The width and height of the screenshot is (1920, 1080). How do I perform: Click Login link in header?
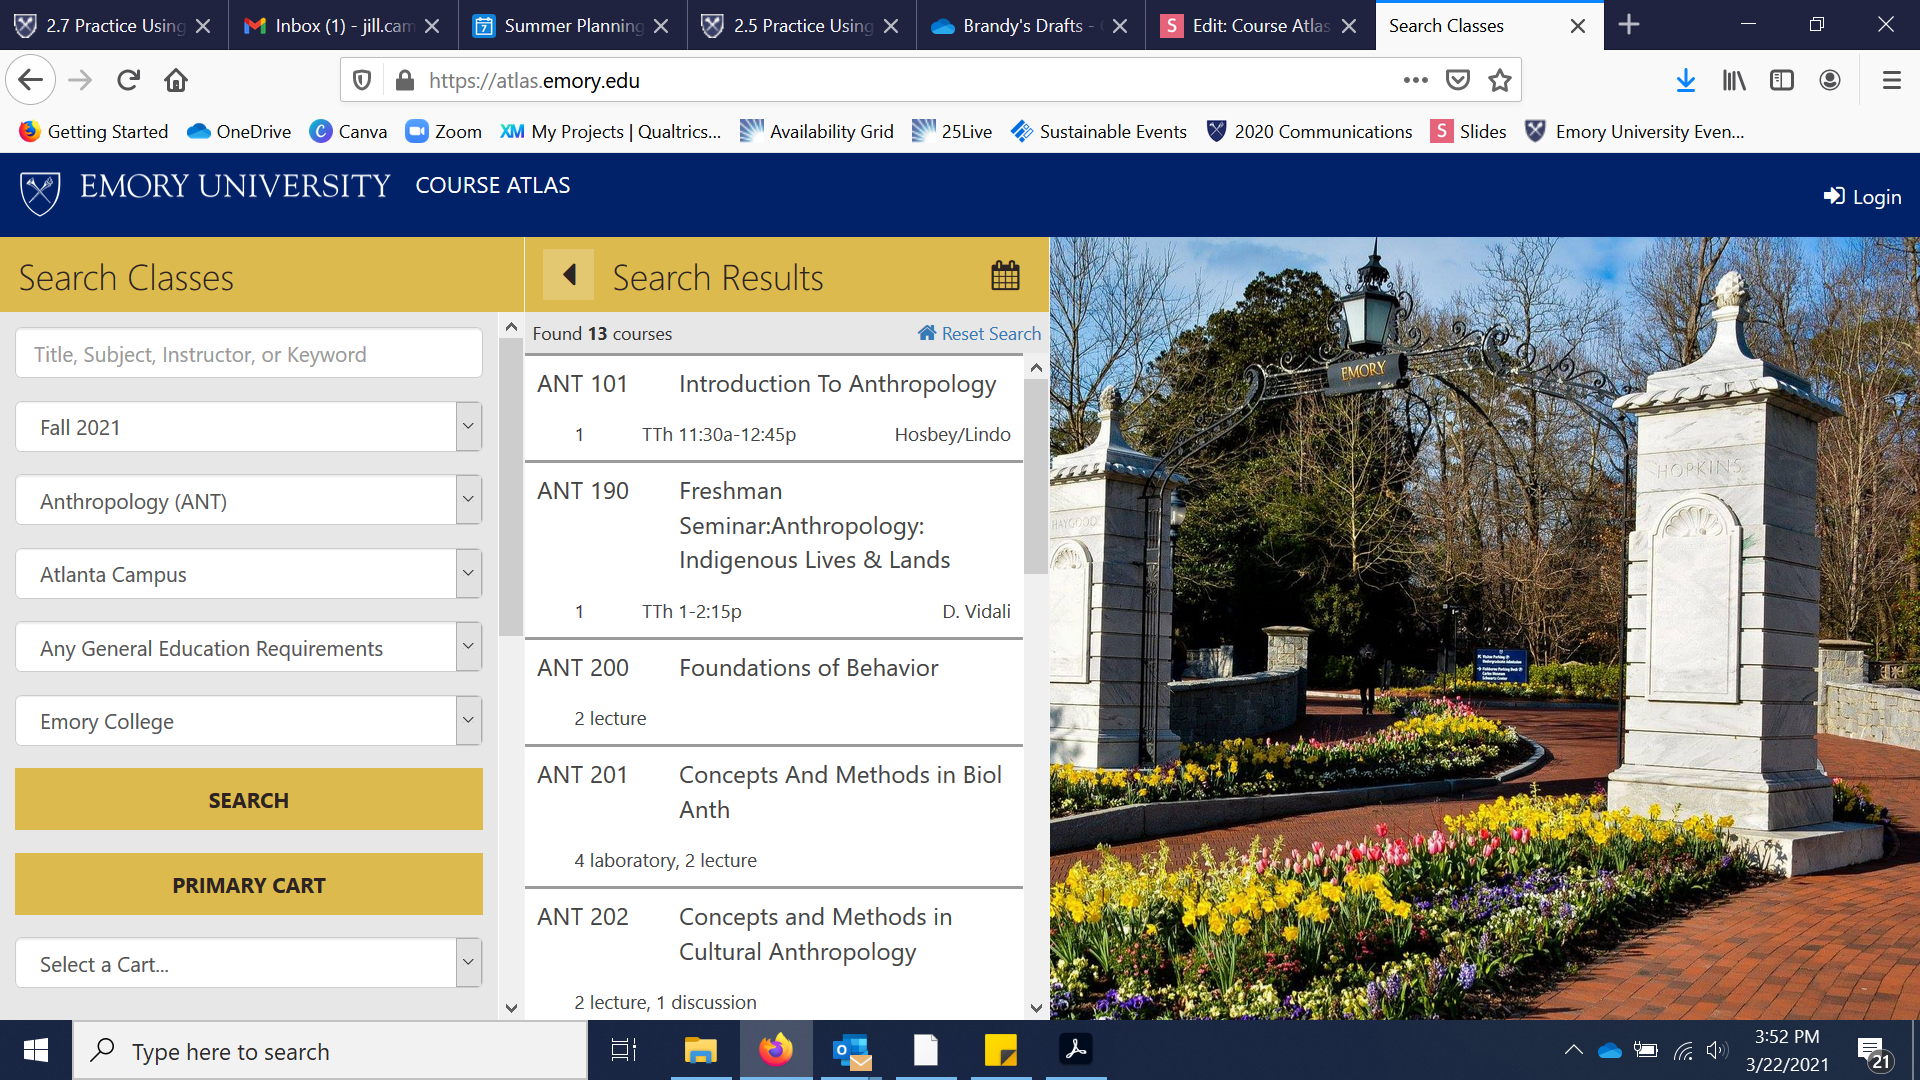point(1862,196)
